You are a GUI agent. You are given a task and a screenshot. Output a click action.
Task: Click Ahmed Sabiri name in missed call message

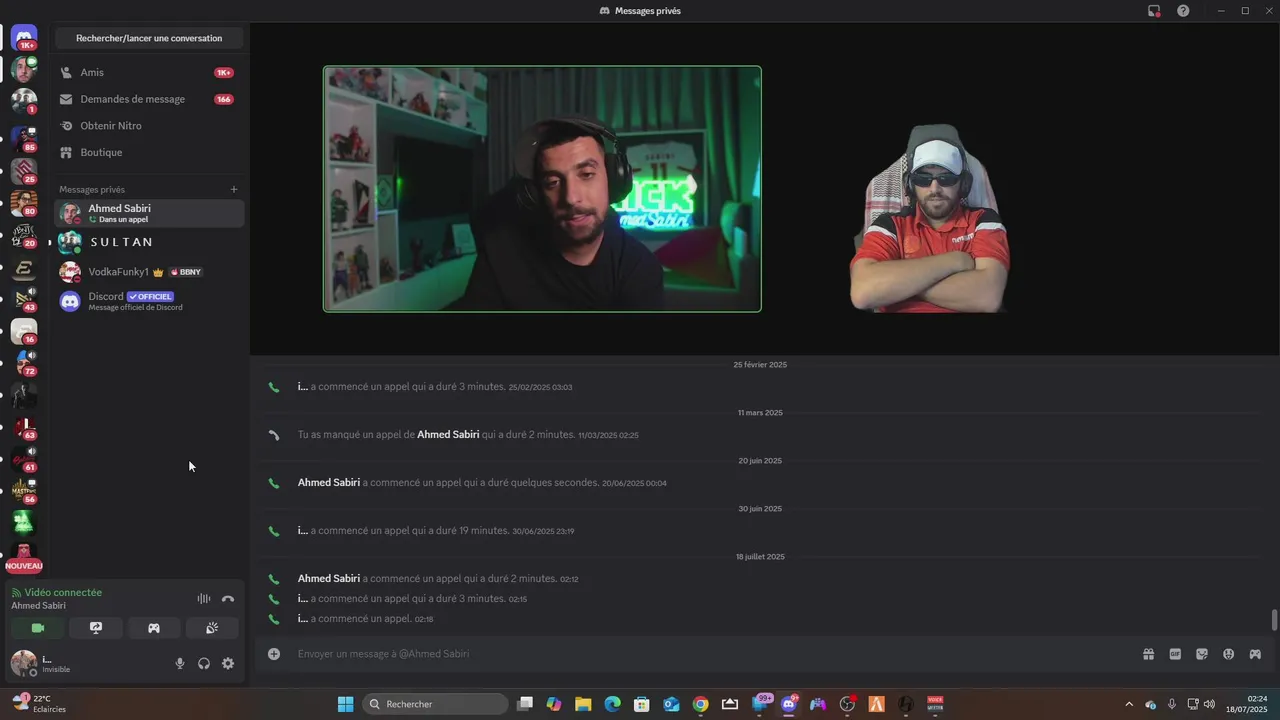tap(448, 435)
